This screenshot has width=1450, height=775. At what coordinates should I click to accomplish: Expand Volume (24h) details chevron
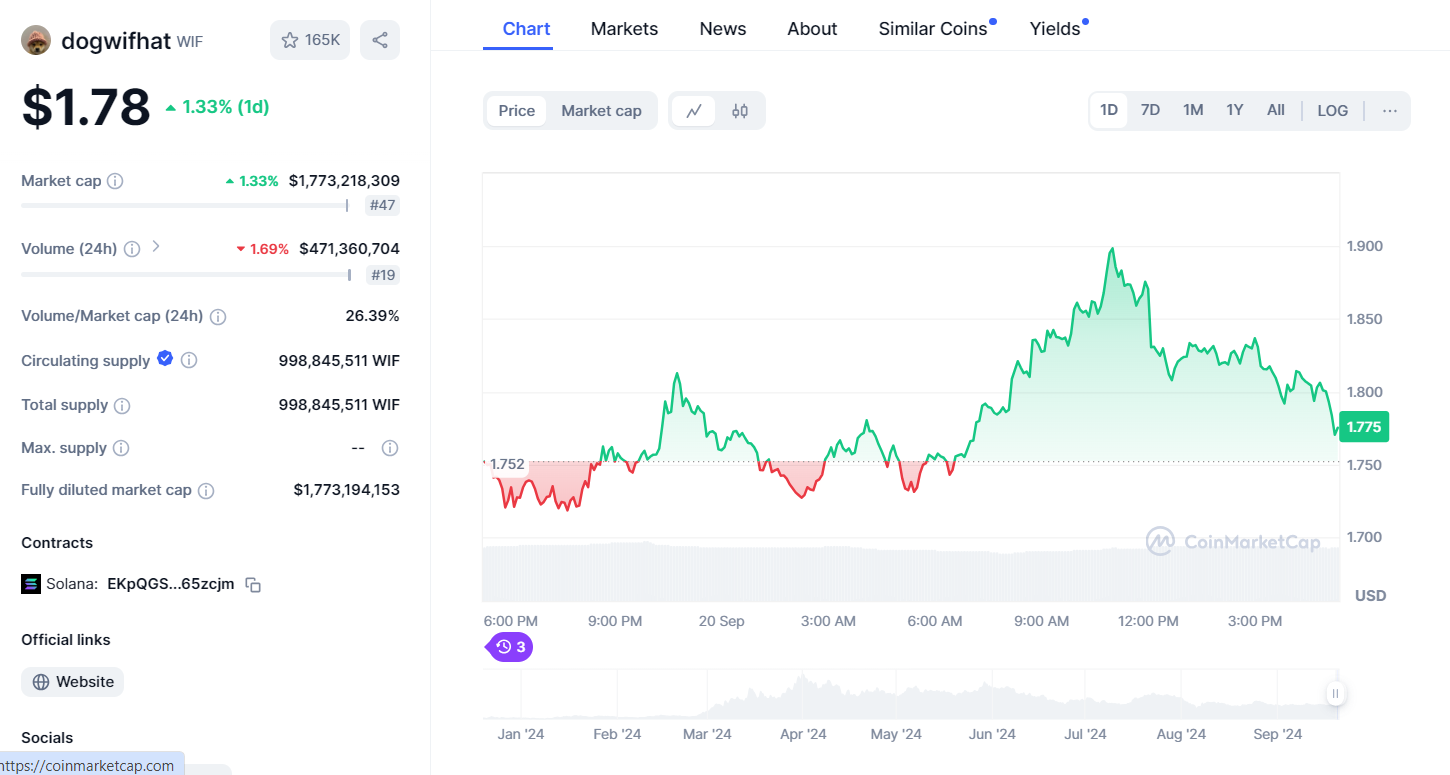(x=157, y=247)
